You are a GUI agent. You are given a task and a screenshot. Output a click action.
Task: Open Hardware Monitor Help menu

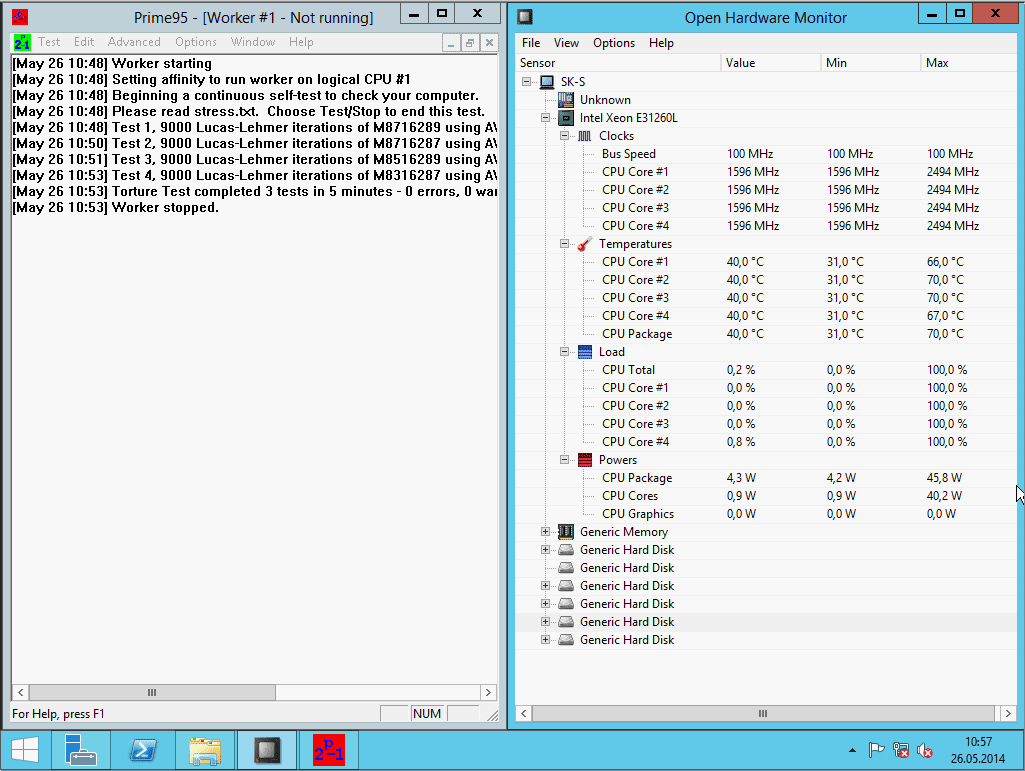661,43
